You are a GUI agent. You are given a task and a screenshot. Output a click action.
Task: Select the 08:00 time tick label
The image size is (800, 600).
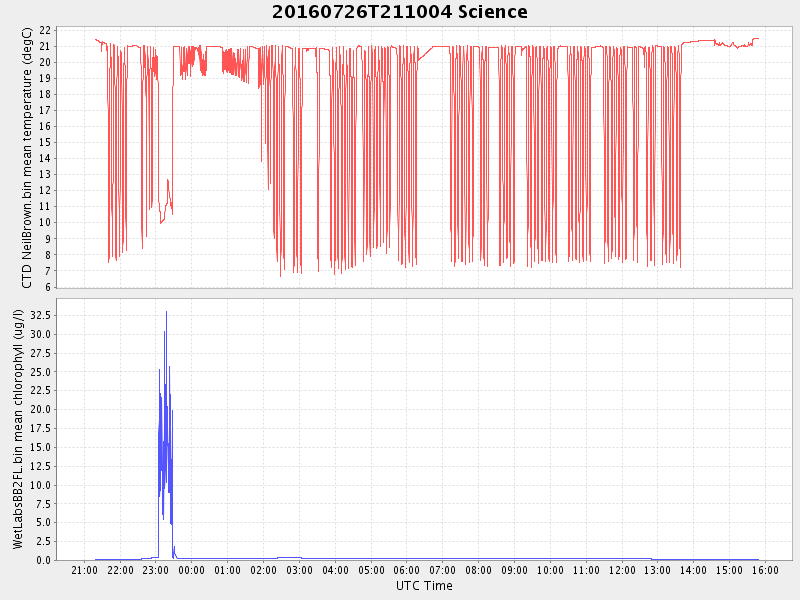[x=479, y=570]
